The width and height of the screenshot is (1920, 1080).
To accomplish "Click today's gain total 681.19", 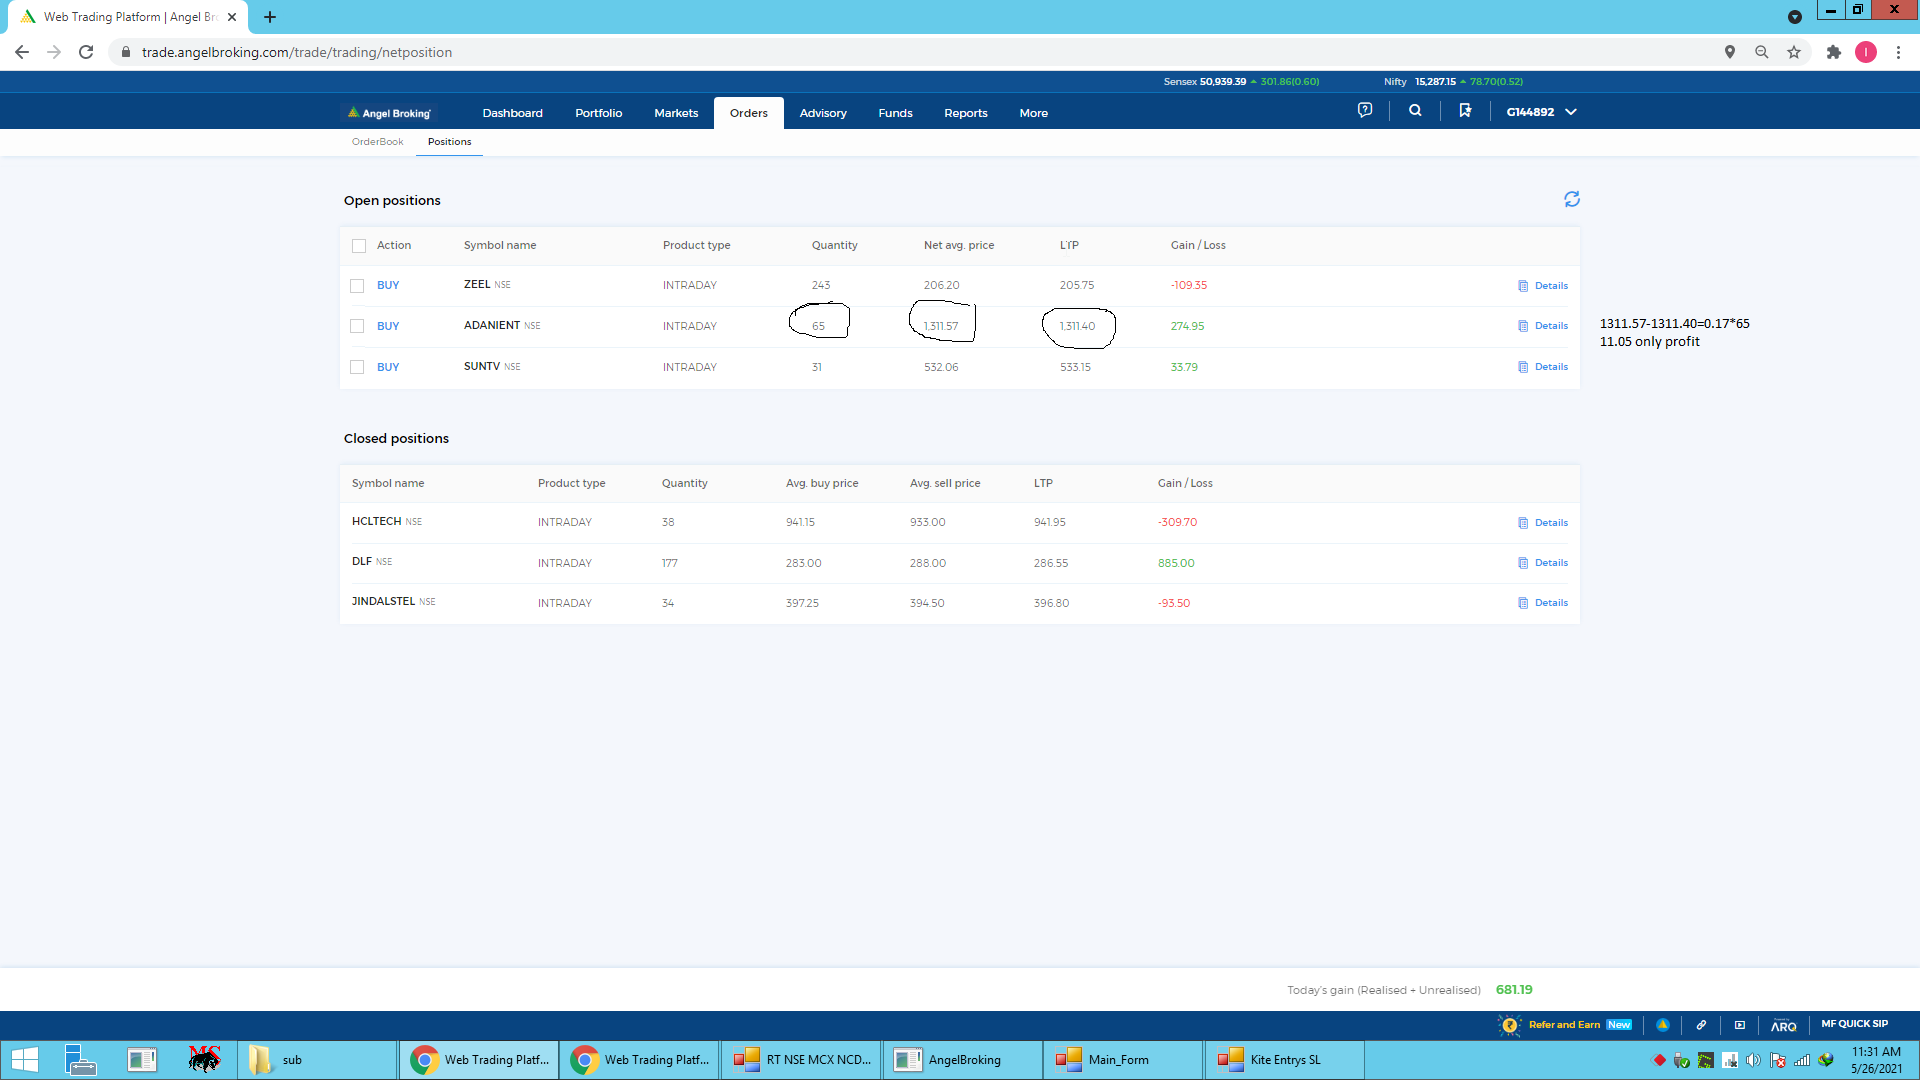I will tap(1514, 990).
